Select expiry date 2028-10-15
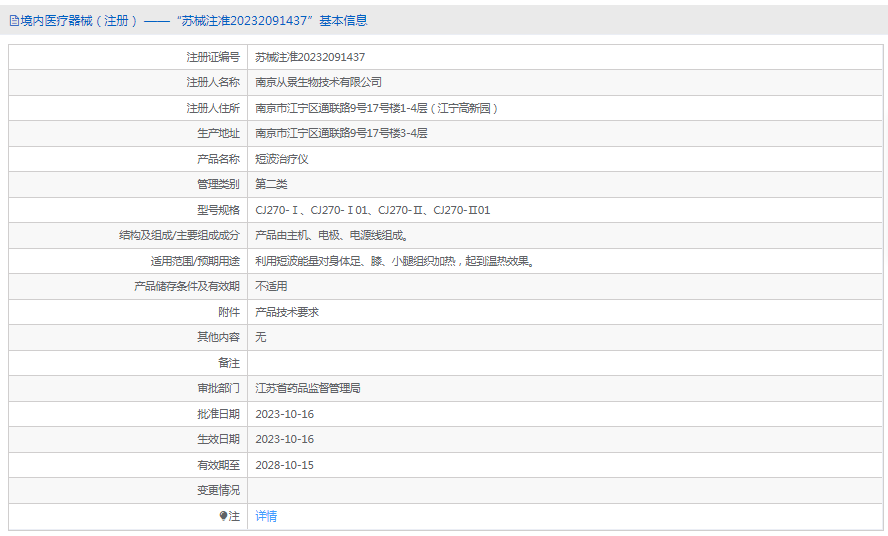This screenshot has width=888, height=536. [x=284, y=465]
